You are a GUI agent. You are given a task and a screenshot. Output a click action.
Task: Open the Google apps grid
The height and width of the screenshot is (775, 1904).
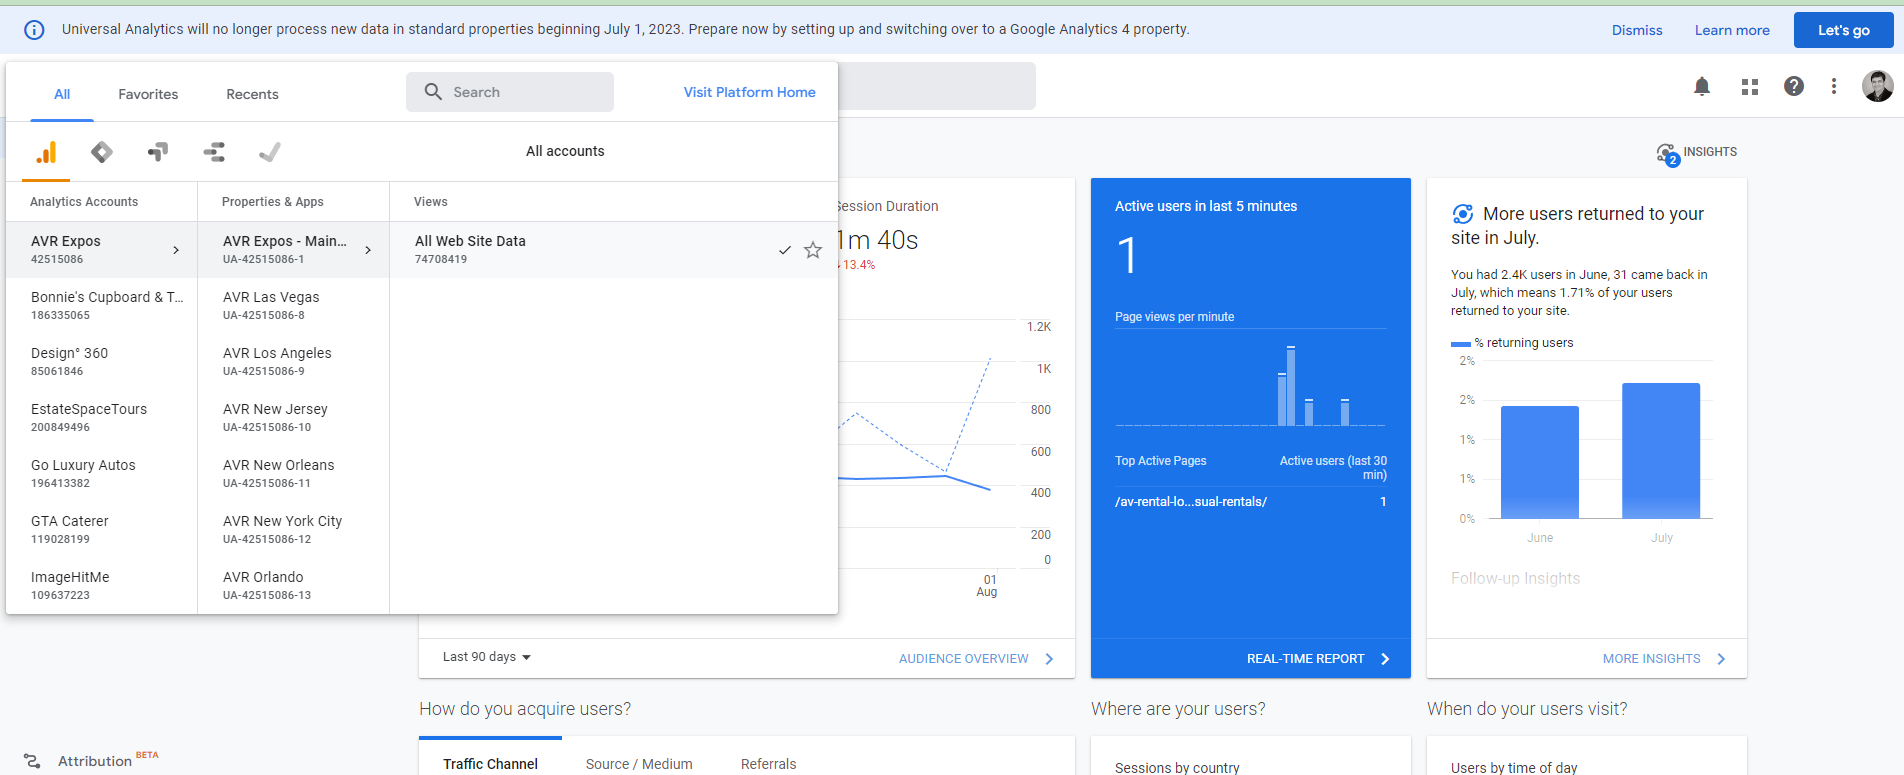click(x=1750, y=87)
